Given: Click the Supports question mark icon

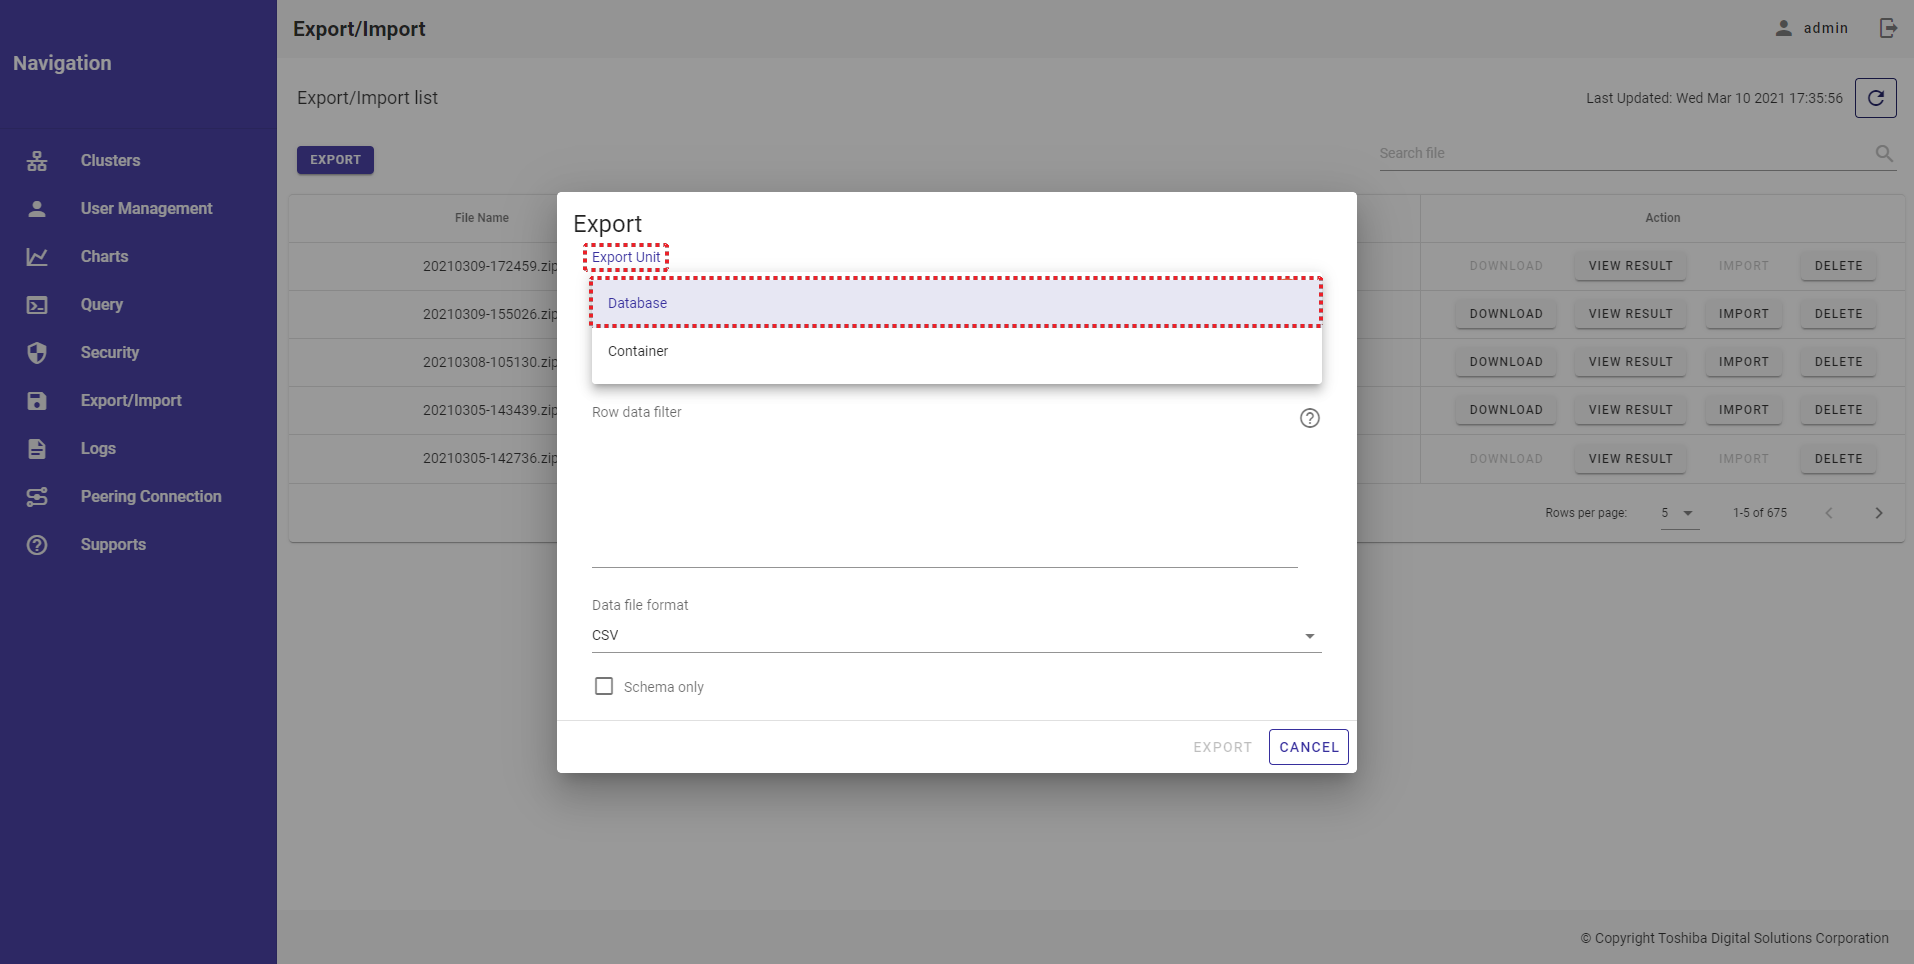Looking at the screenshot, I should [x=37, y=545].
